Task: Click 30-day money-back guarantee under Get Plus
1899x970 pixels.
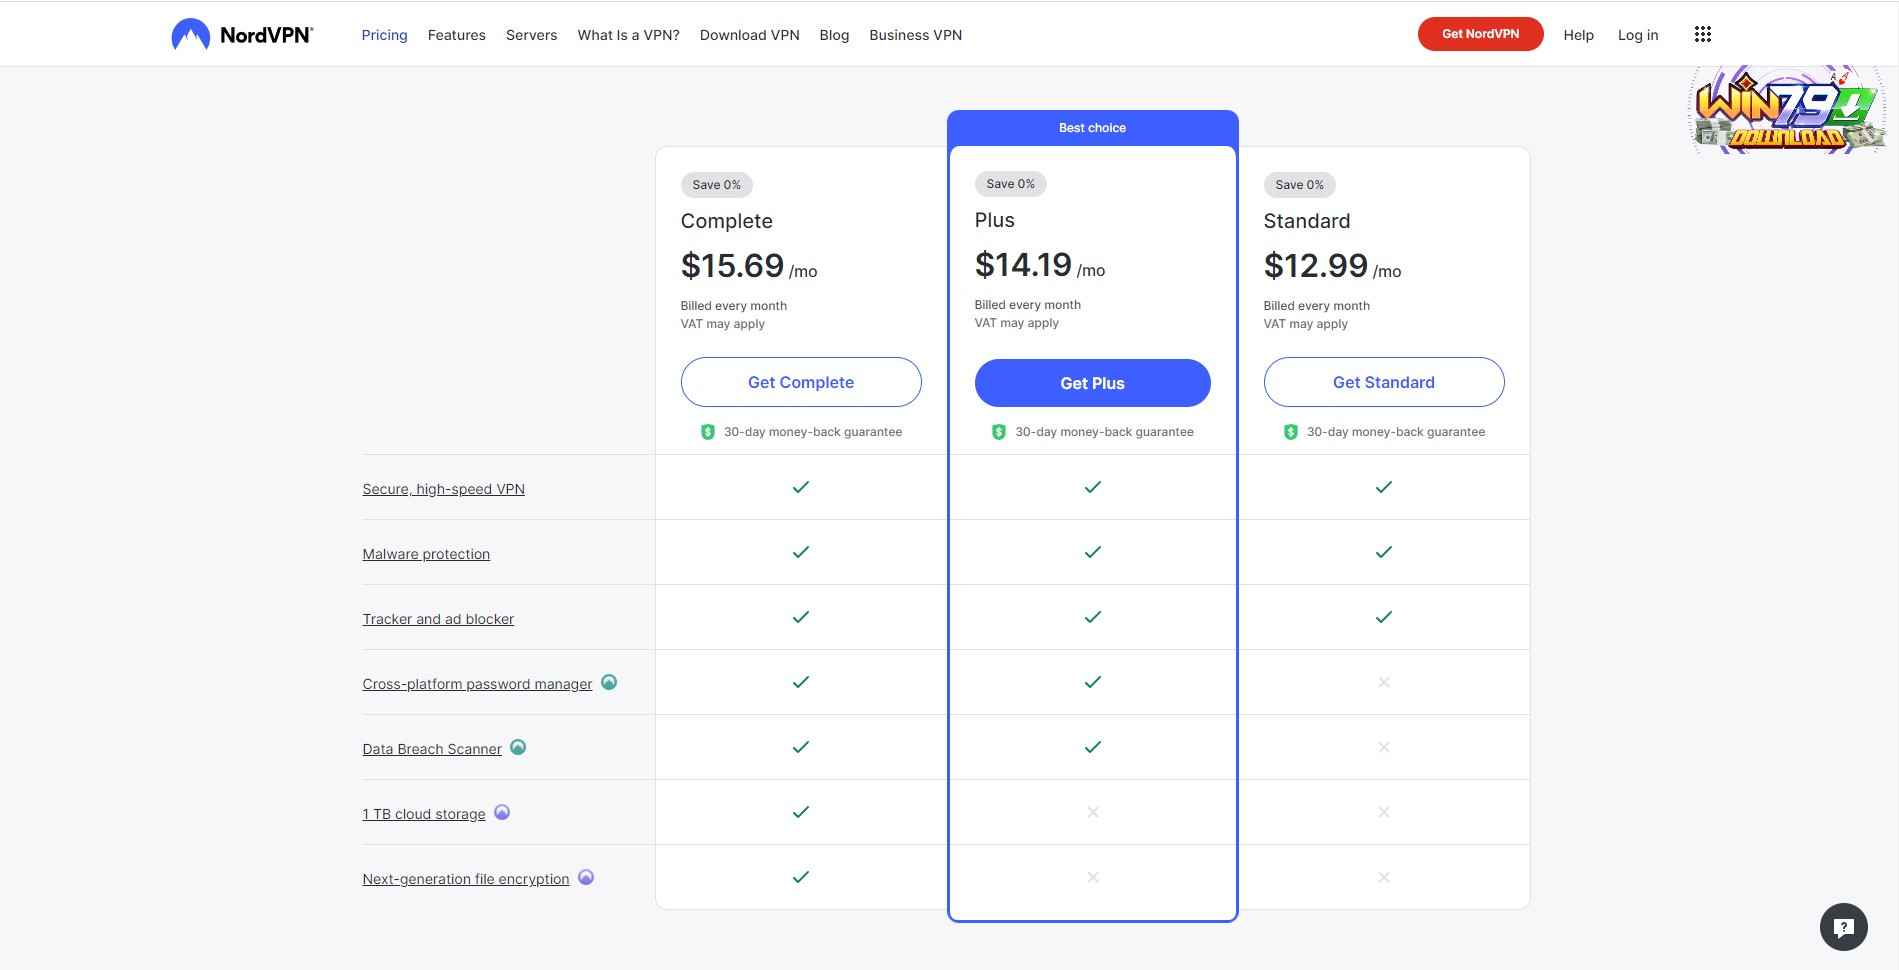Action: (x=1104, y=432)
